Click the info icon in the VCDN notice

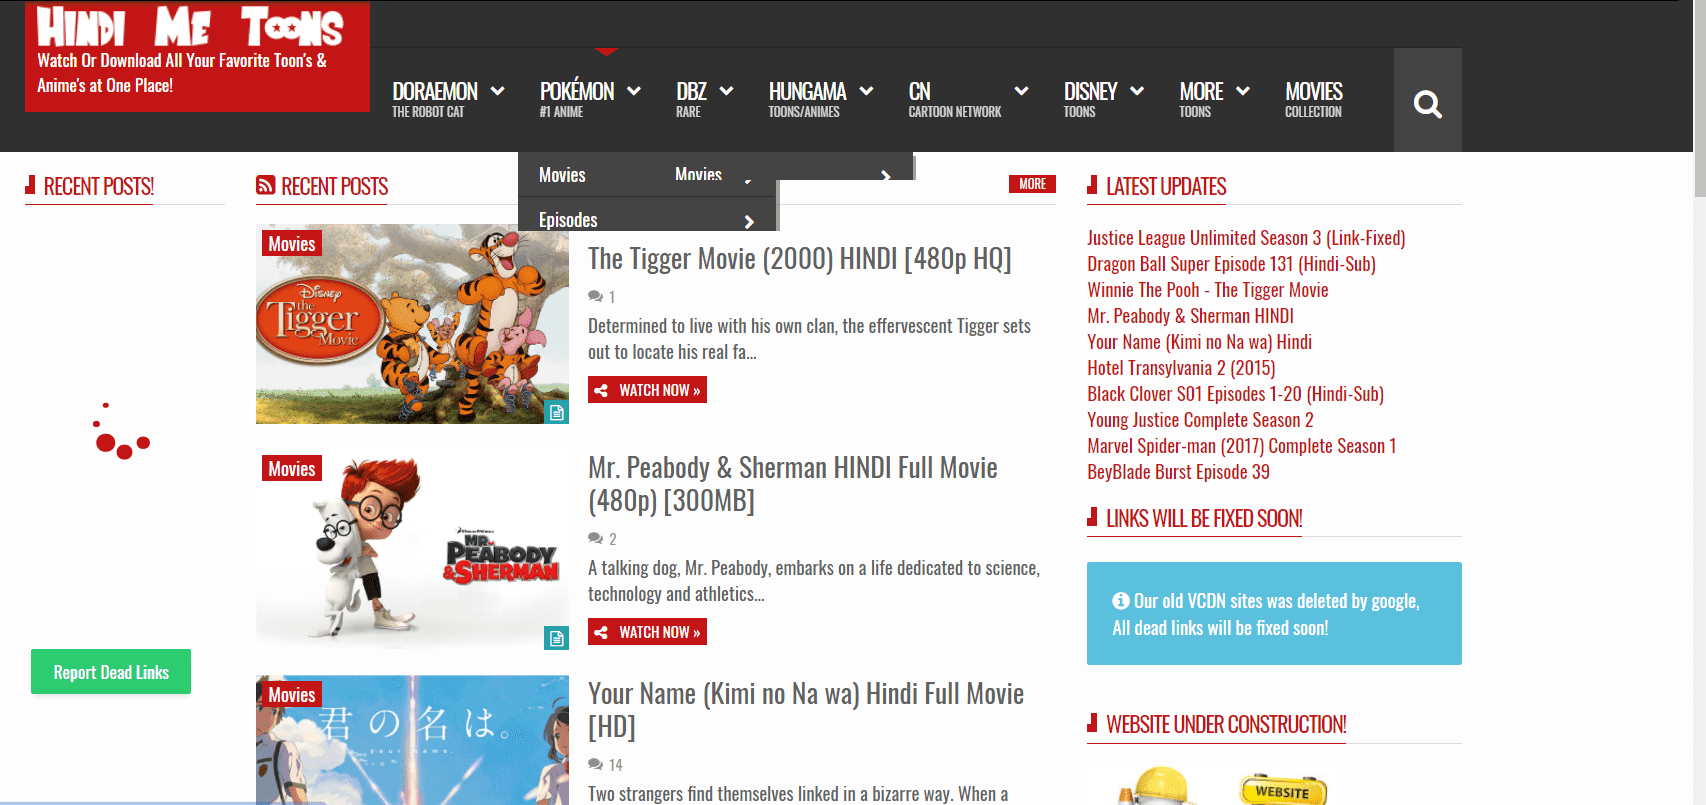(1121, 601)
